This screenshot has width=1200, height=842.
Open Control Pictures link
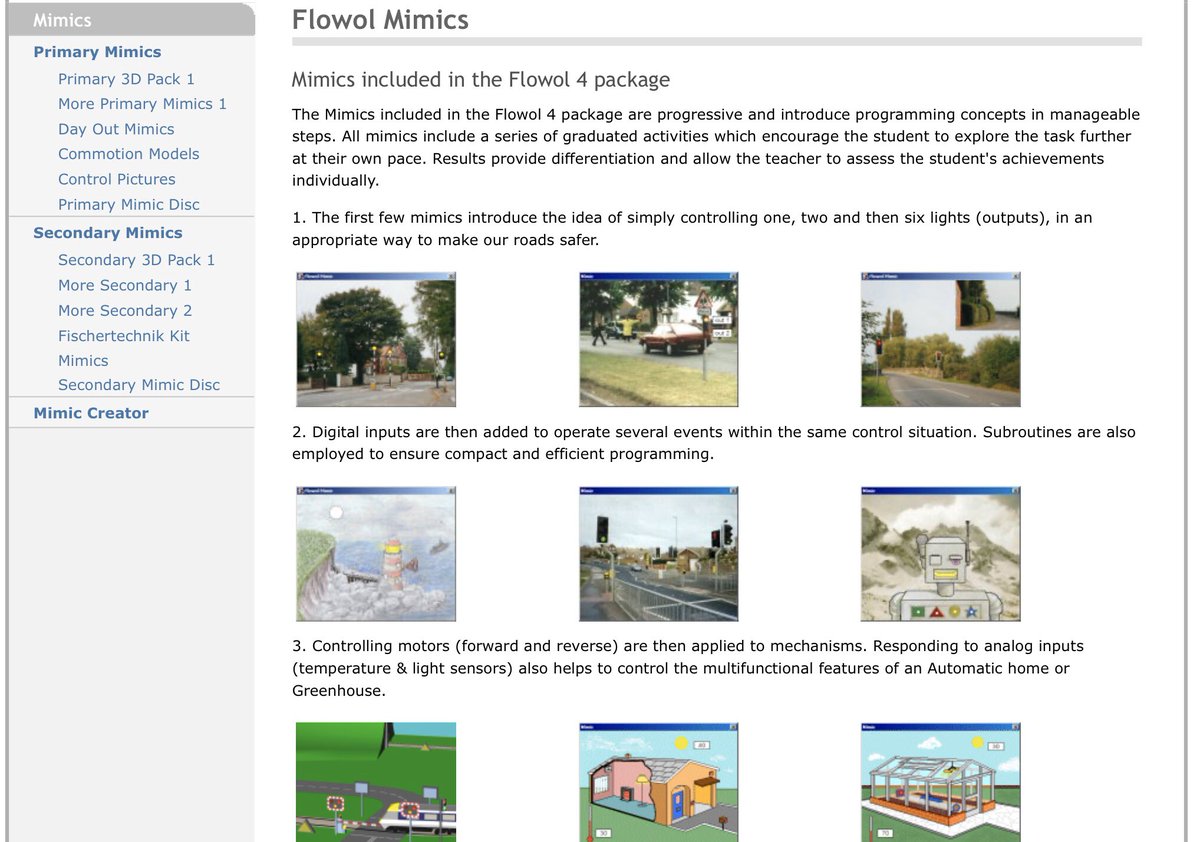(x=116, y=179)
